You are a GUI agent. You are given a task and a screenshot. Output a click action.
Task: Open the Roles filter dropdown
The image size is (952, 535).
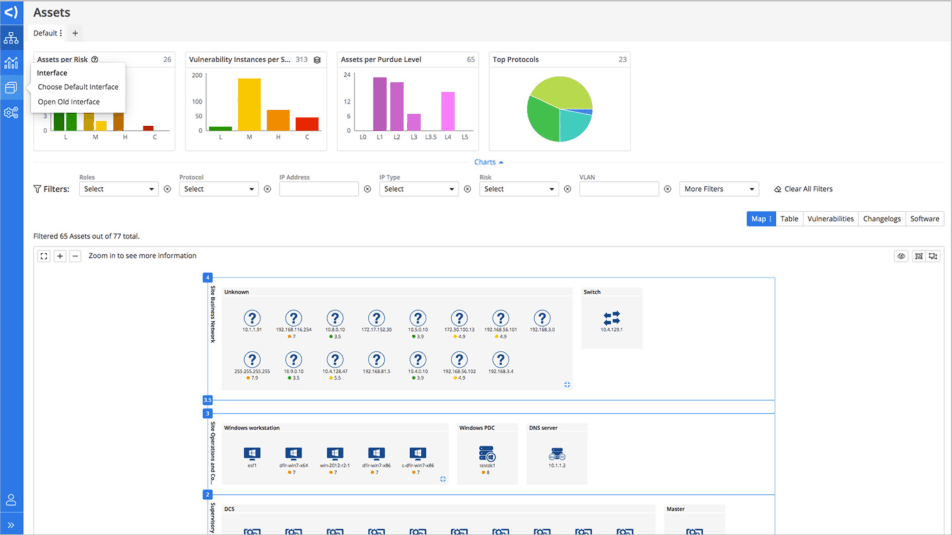[x=119, y=189]
